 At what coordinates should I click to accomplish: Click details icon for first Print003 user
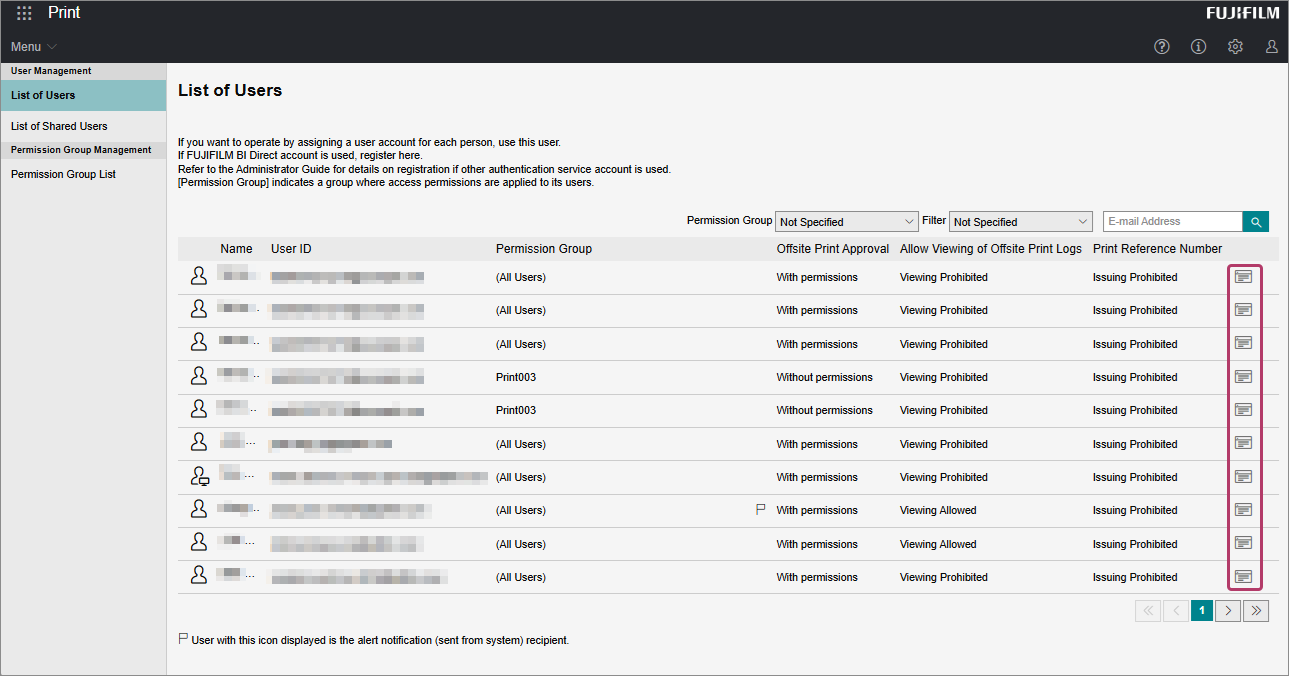point(1243,377)
